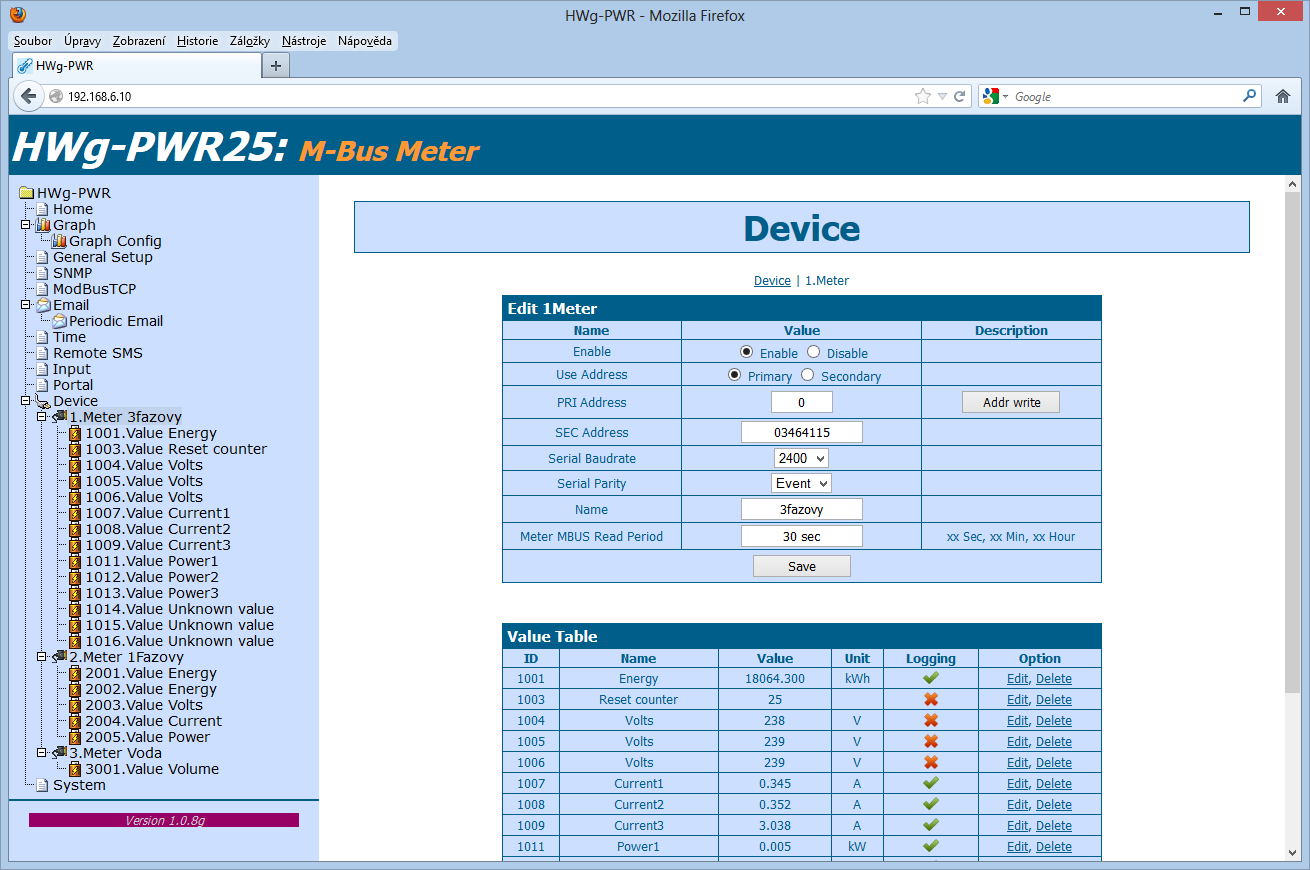Open the Nástroje menu

304,41
